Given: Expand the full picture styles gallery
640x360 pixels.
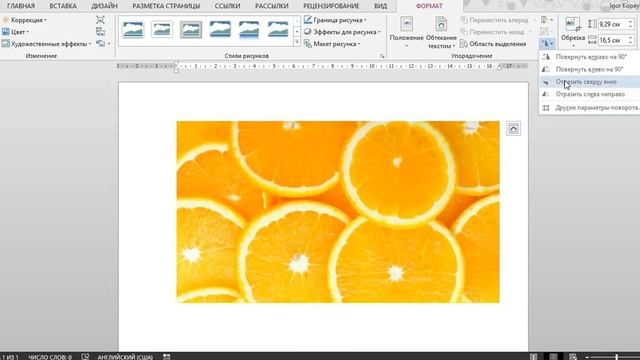Looking at the screenshot, I should pyautogui.click(x=297, y=42).
